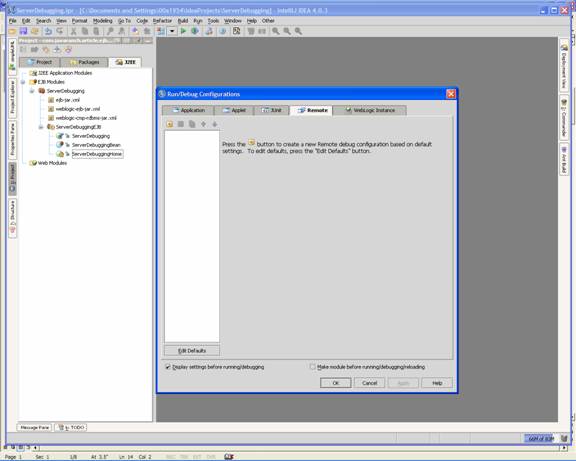Click the move configuration up arrow
The height and width of the screenshot is (461, 576).
pos(203,124)
